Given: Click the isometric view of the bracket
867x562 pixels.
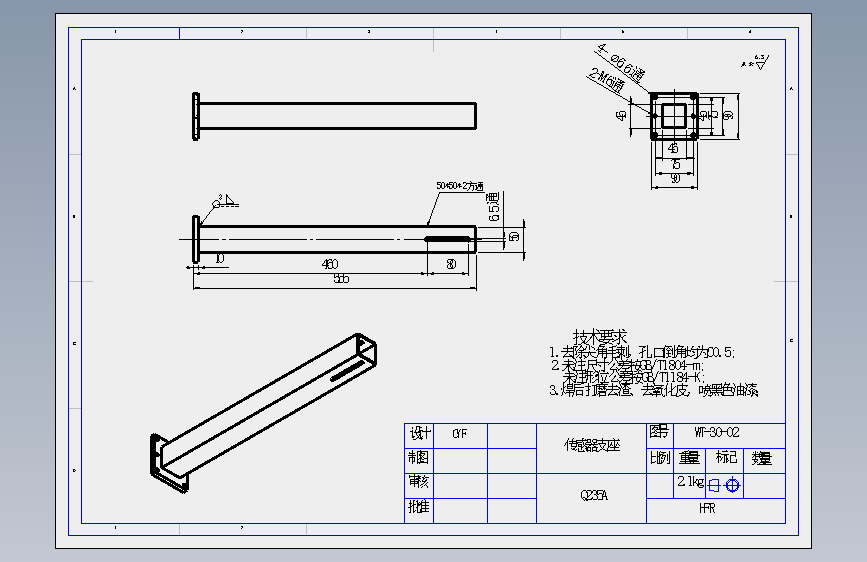Looking at the screenshot, I should (x=264, y=414).
